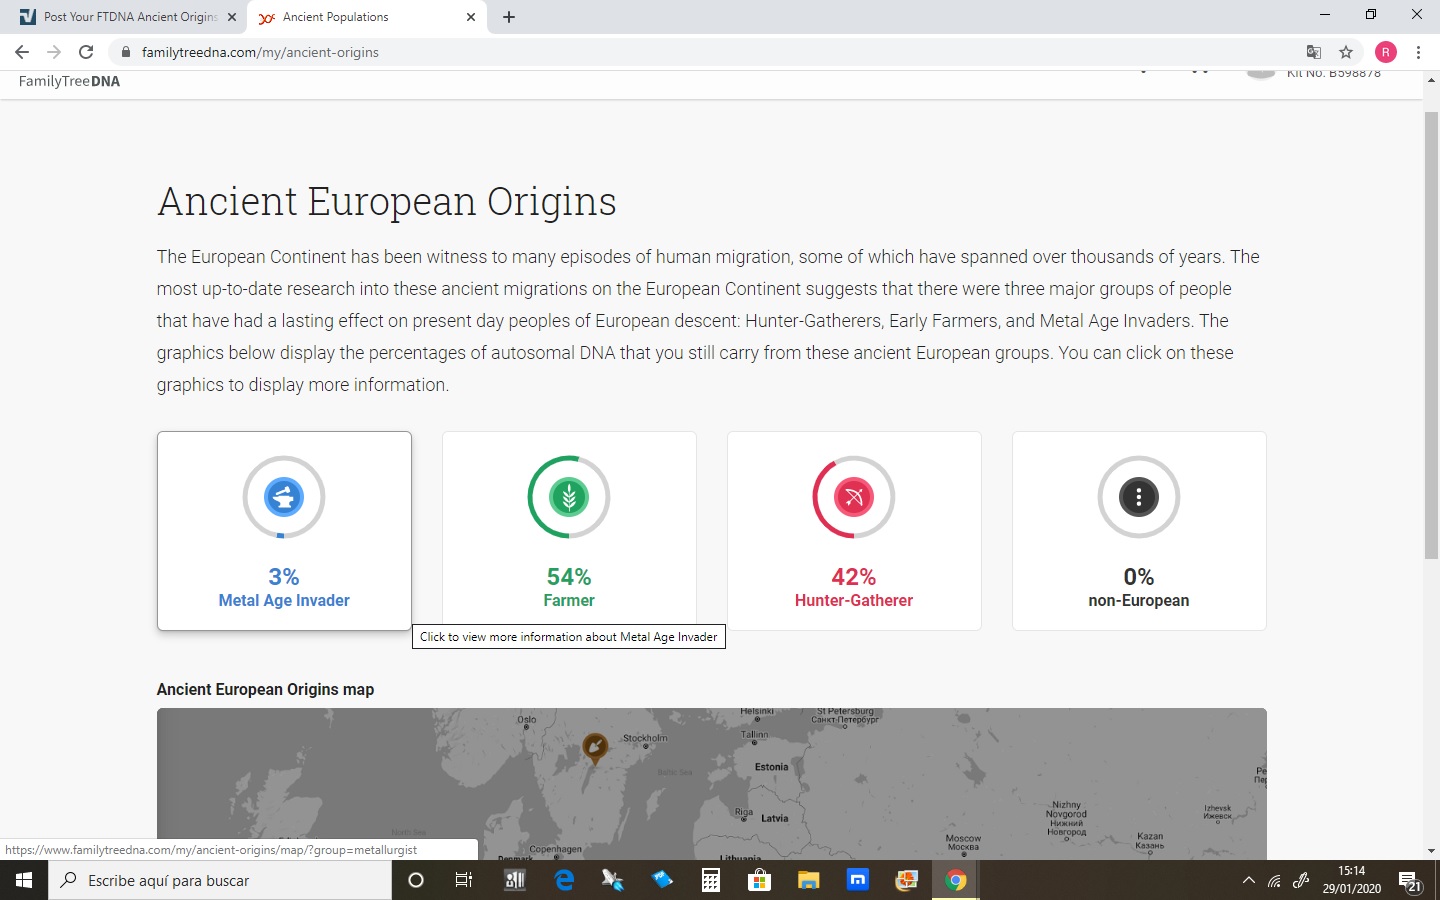Click the vertical page scrollbar thumb

tap(1431, 335)
